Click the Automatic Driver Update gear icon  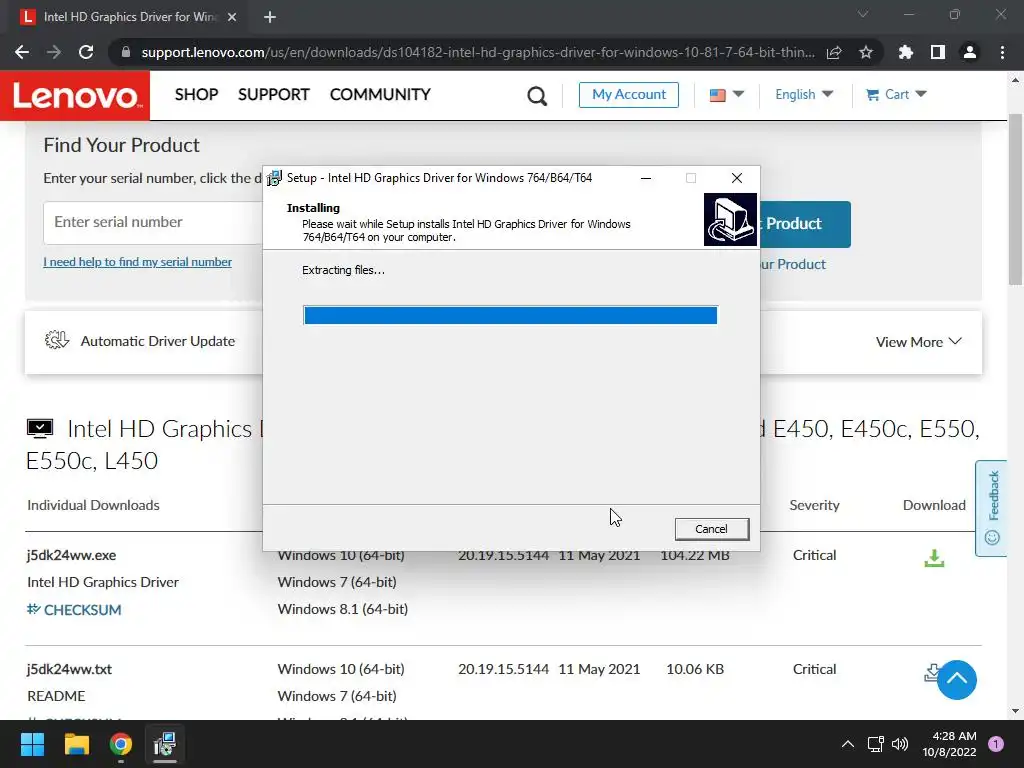pos(57,340)
